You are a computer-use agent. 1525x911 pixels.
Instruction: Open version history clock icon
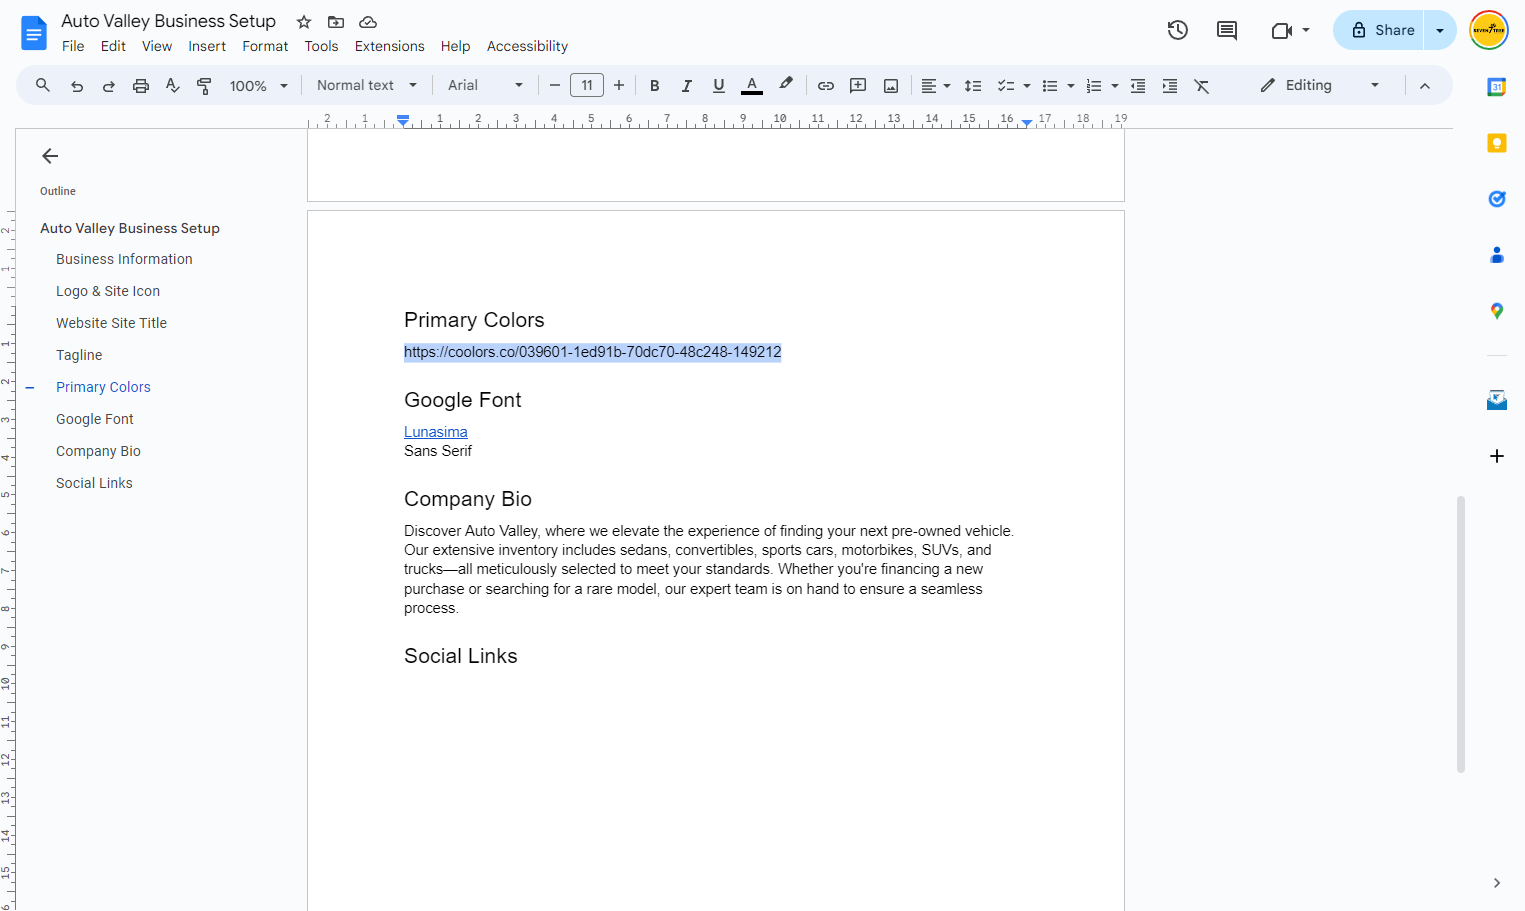(x=1178, y=30)
